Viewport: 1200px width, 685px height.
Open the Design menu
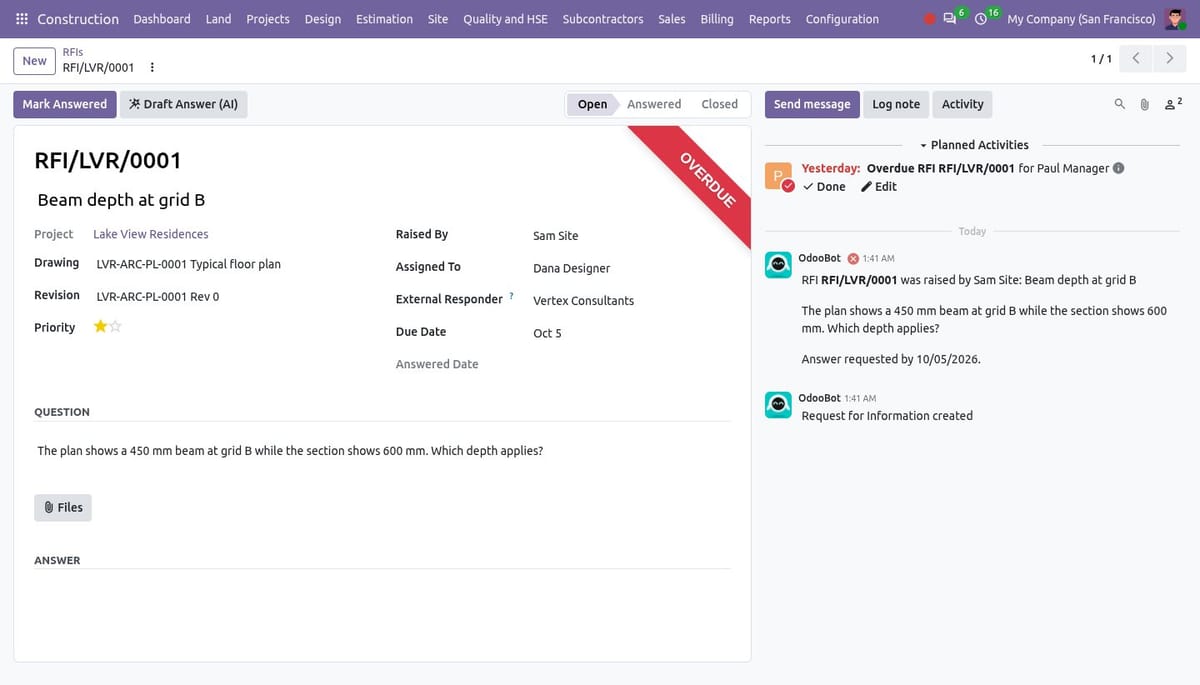(323, 19)
